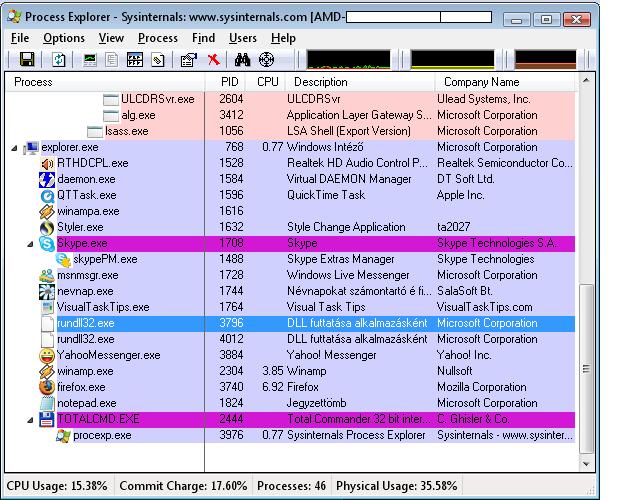Toggle the Show Process Tree toolbar icon
Screen dimensions: 640x500
111,60
